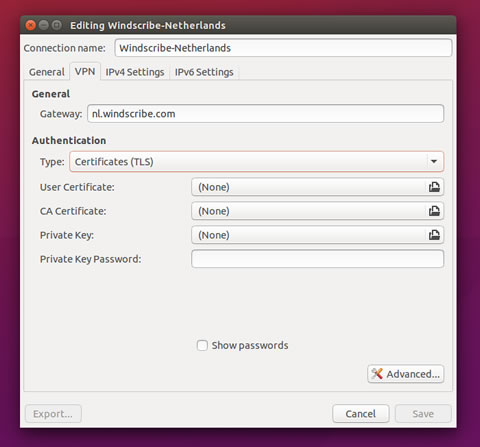Switch to the General tab
Screen dimensions: 480x447
coord(47,72)
